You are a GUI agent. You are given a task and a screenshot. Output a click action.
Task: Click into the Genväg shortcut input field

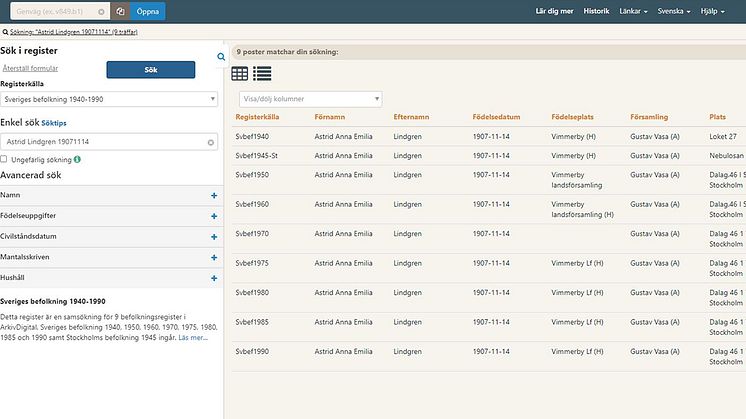coord(50,11)
